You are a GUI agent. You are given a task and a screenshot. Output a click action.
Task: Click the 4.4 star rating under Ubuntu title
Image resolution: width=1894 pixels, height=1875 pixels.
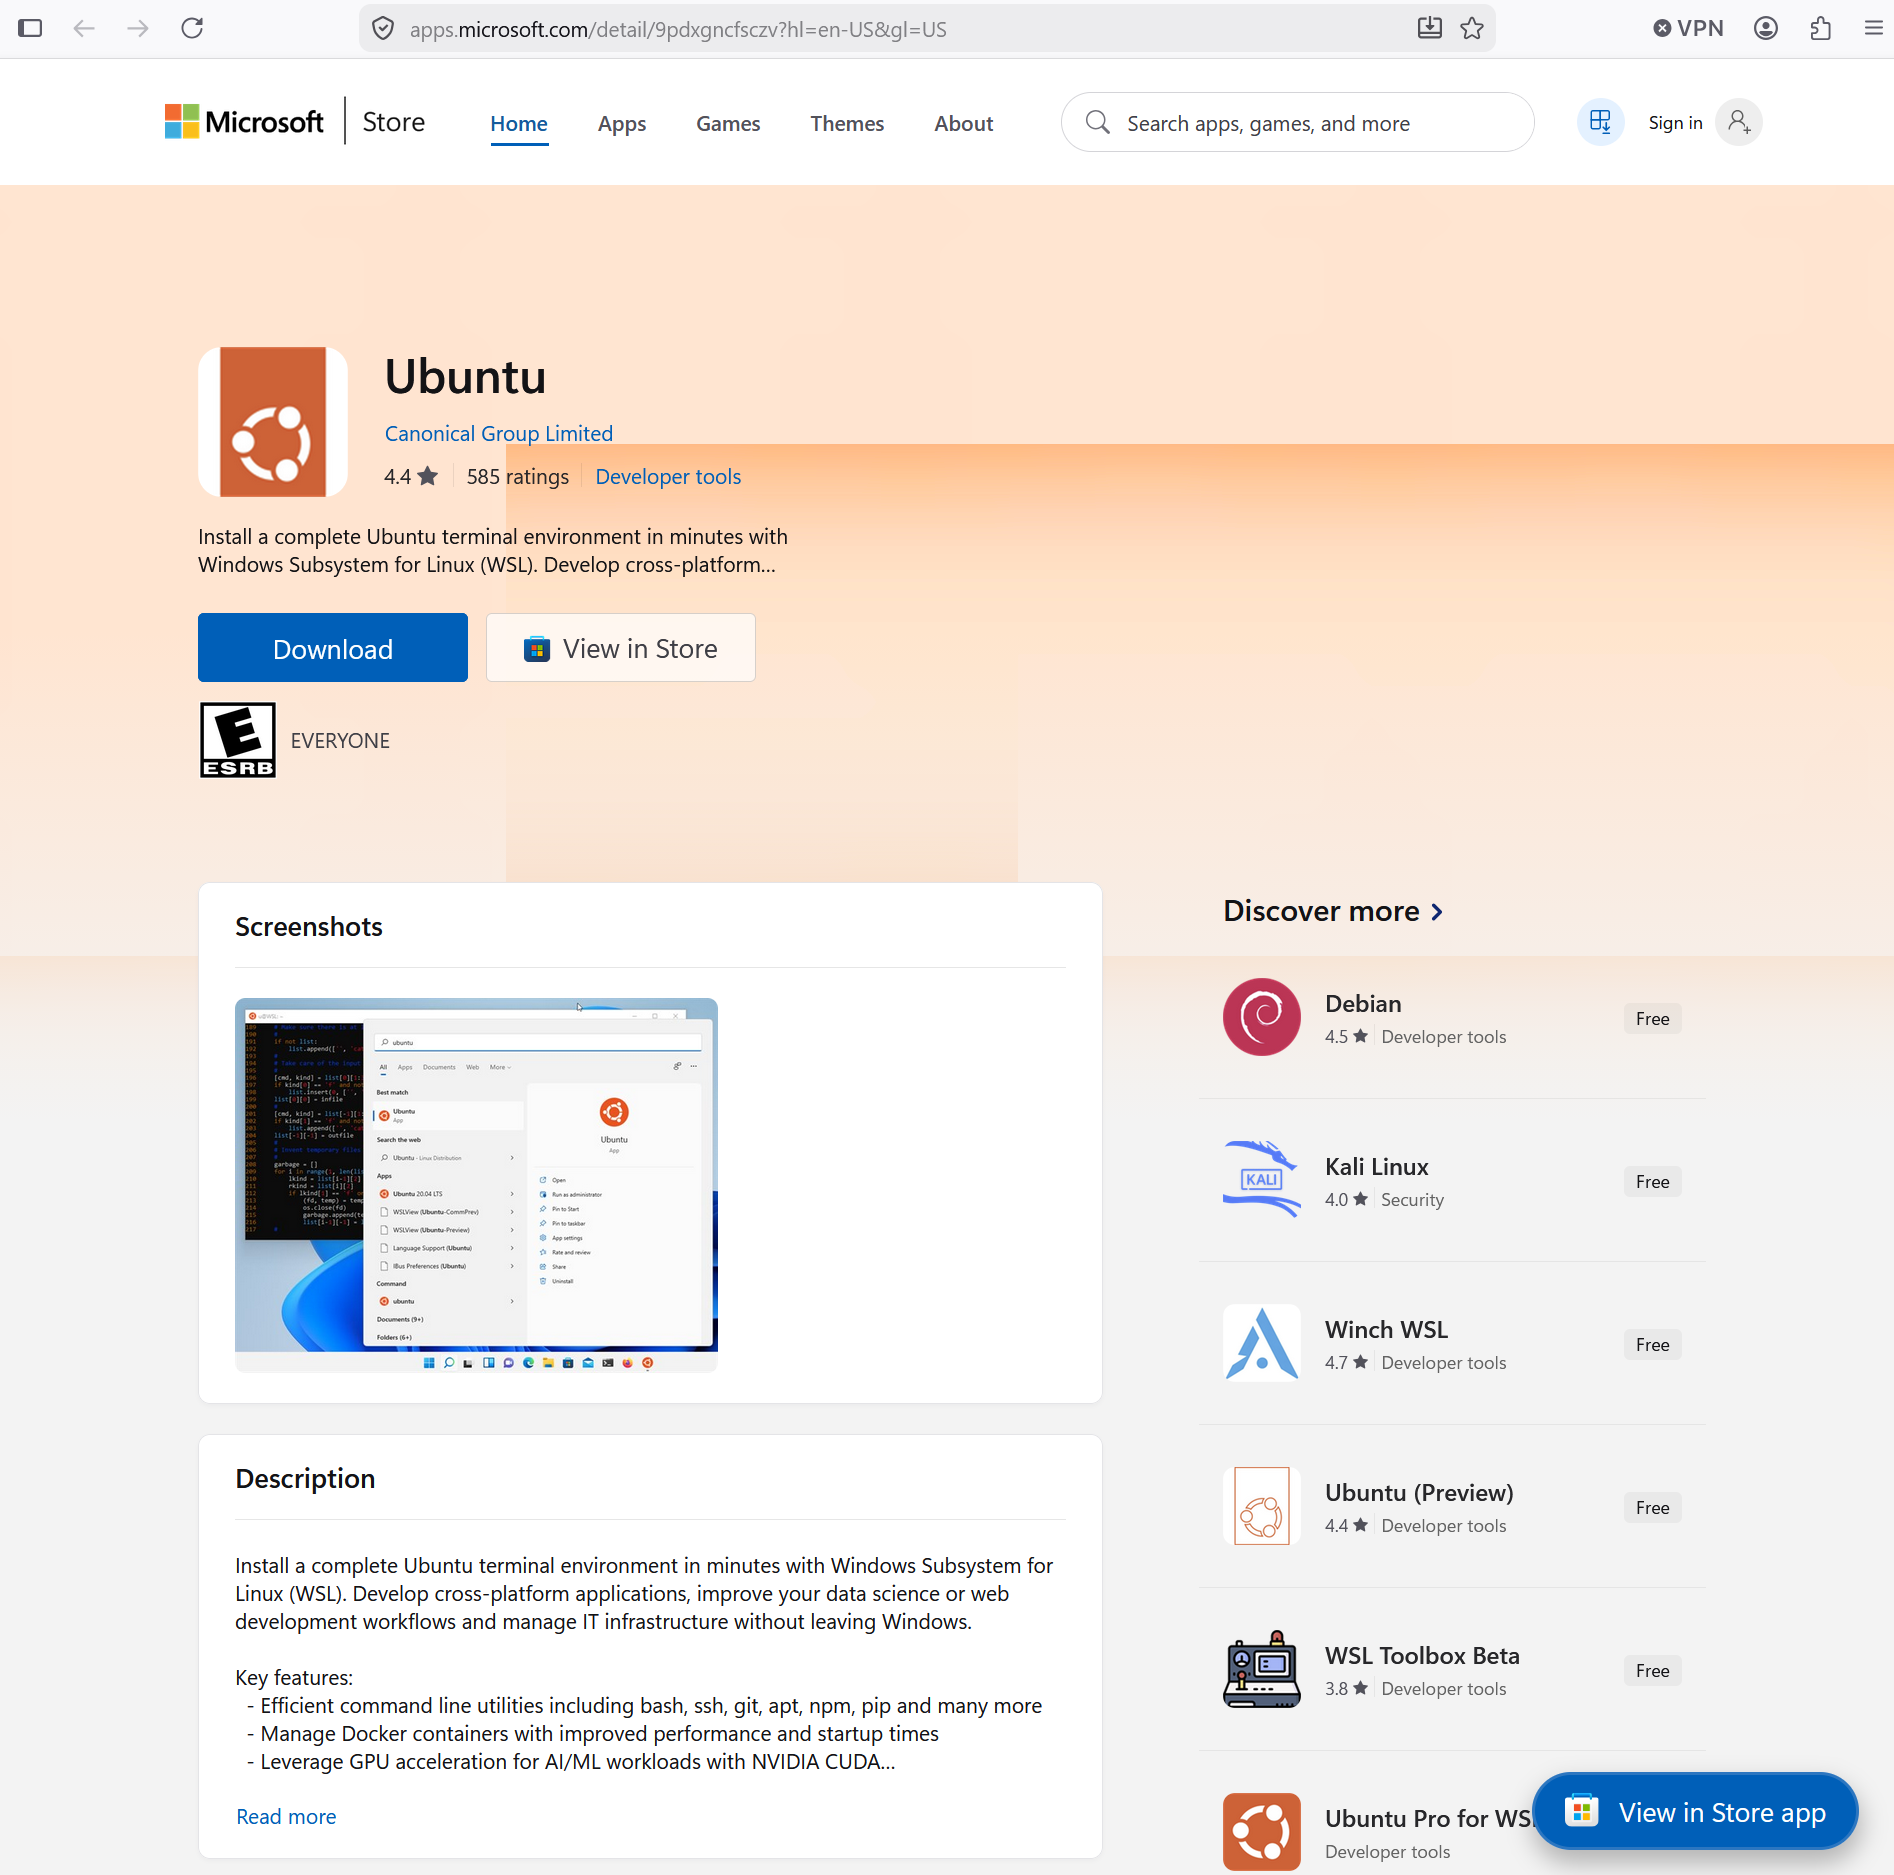(411, 476)
